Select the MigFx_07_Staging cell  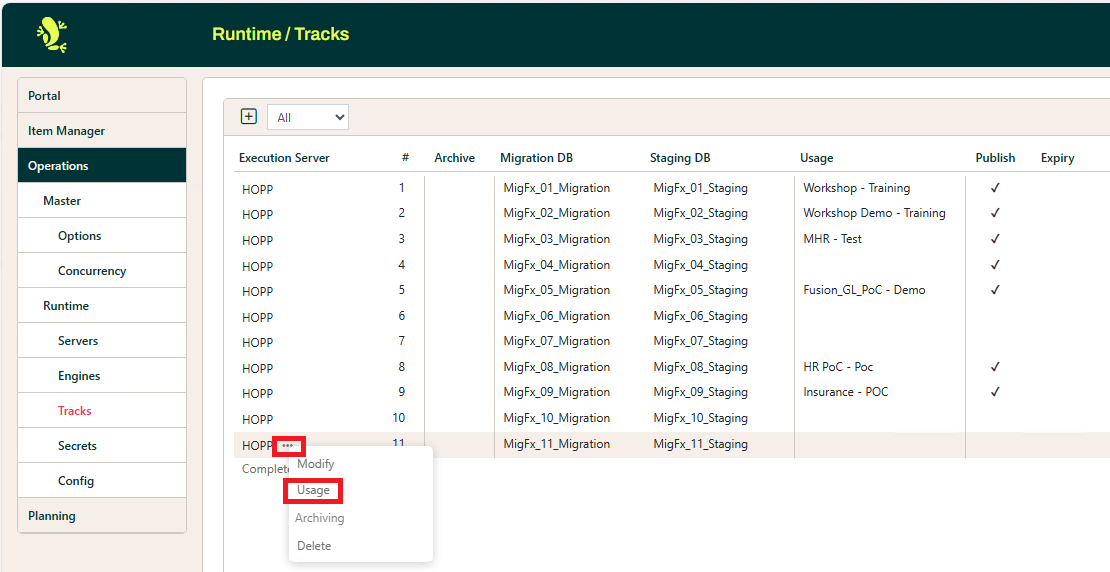click(x=700, y=341)
